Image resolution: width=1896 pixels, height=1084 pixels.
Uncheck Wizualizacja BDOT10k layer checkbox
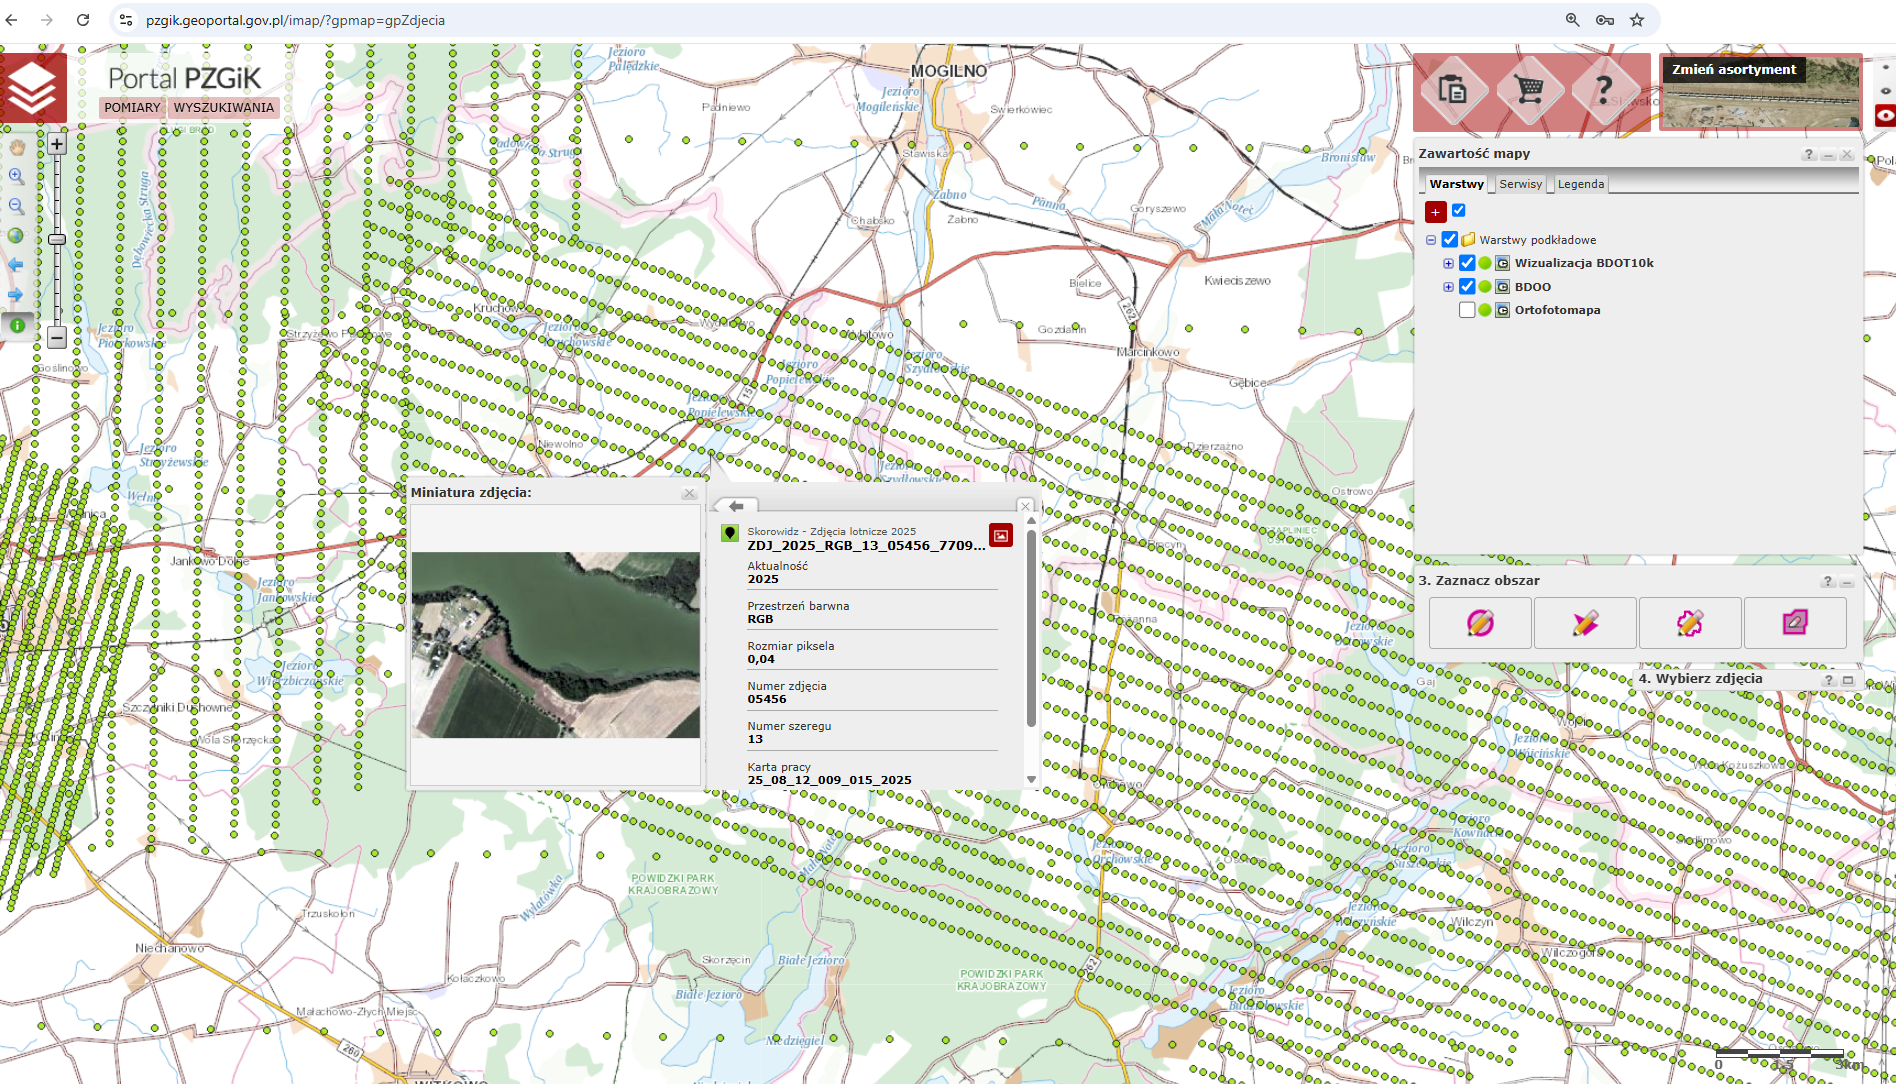tap(1467, 263)
